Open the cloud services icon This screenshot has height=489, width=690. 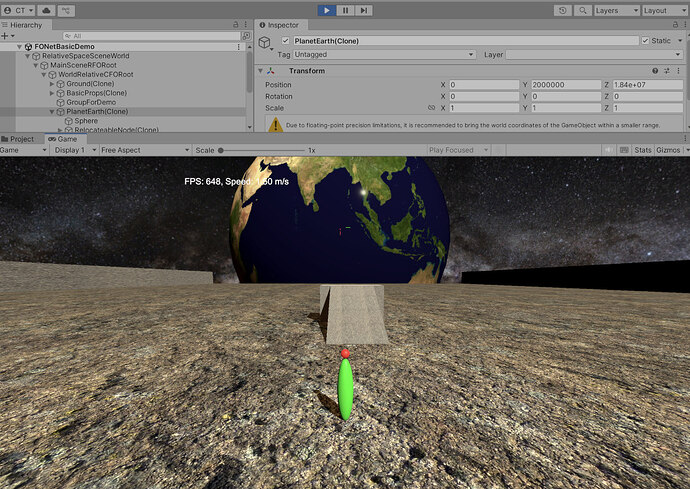coord(46,10)
